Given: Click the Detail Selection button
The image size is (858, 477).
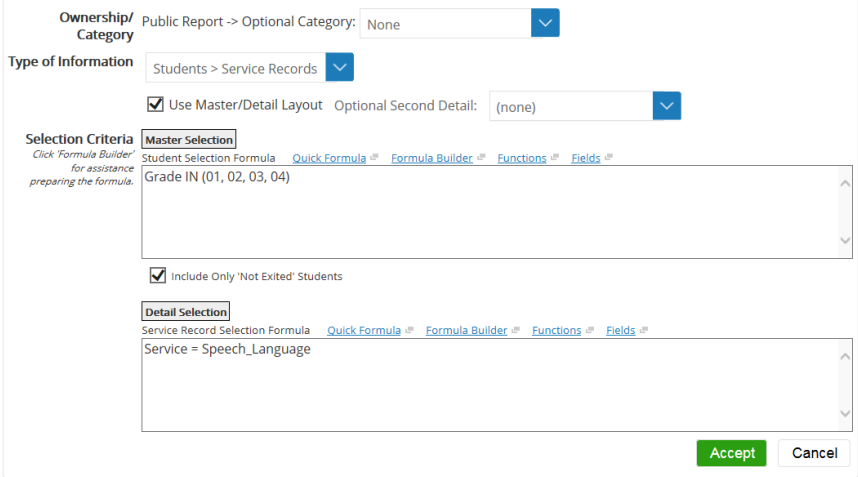Looking at the screenshot, I should click(x=186, y=312).
